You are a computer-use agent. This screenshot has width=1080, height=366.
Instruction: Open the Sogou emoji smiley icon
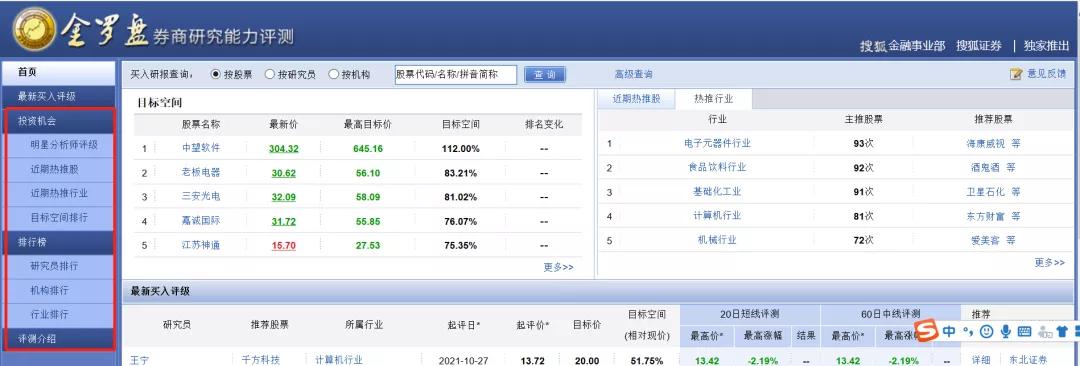(x=986, y=332)
